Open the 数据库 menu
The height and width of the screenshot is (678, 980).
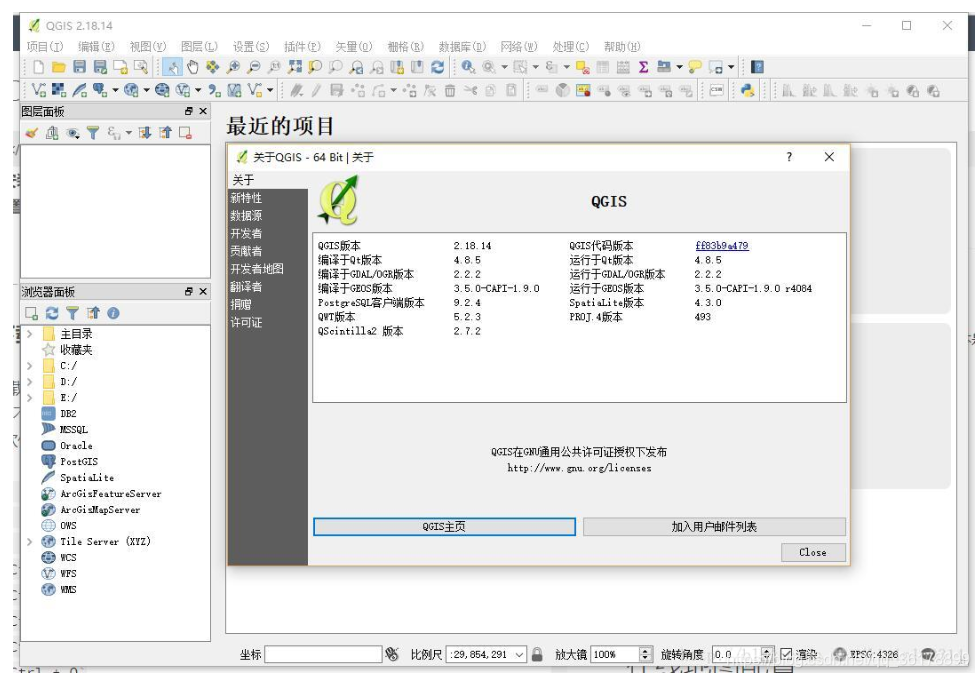tap(462, 46)
